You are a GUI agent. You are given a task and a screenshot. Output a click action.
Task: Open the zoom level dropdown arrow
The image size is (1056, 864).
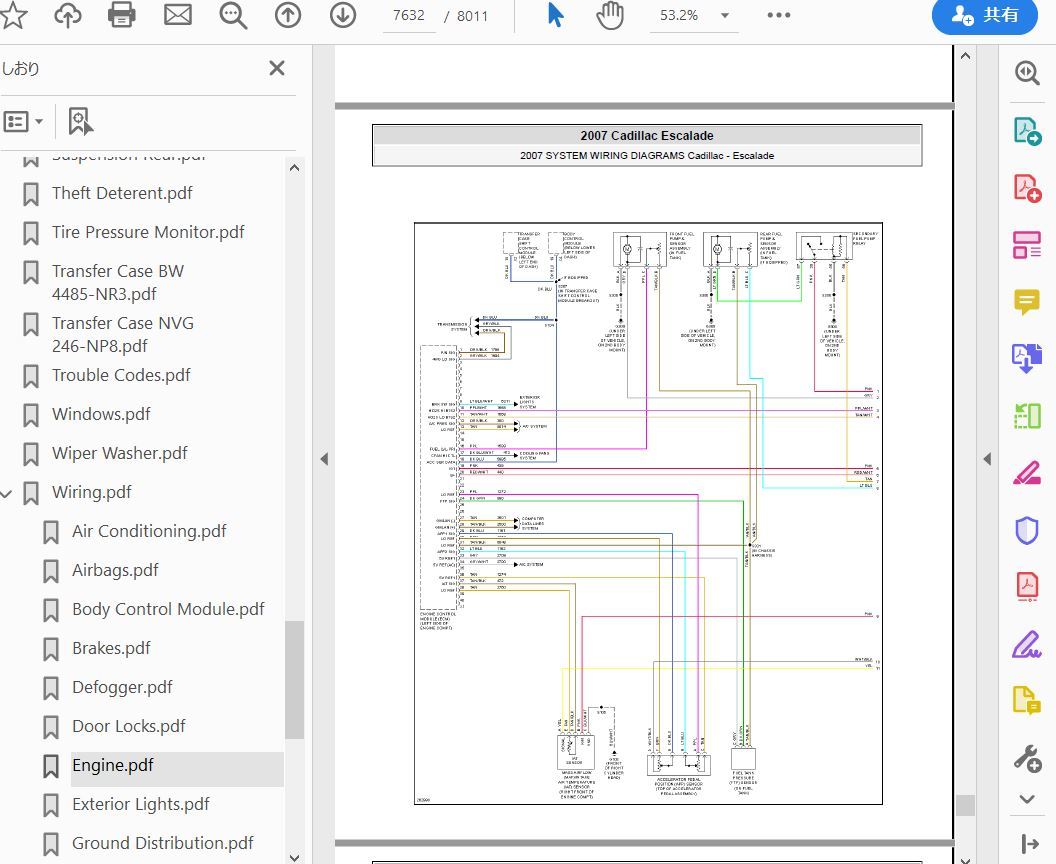[725, 15]
